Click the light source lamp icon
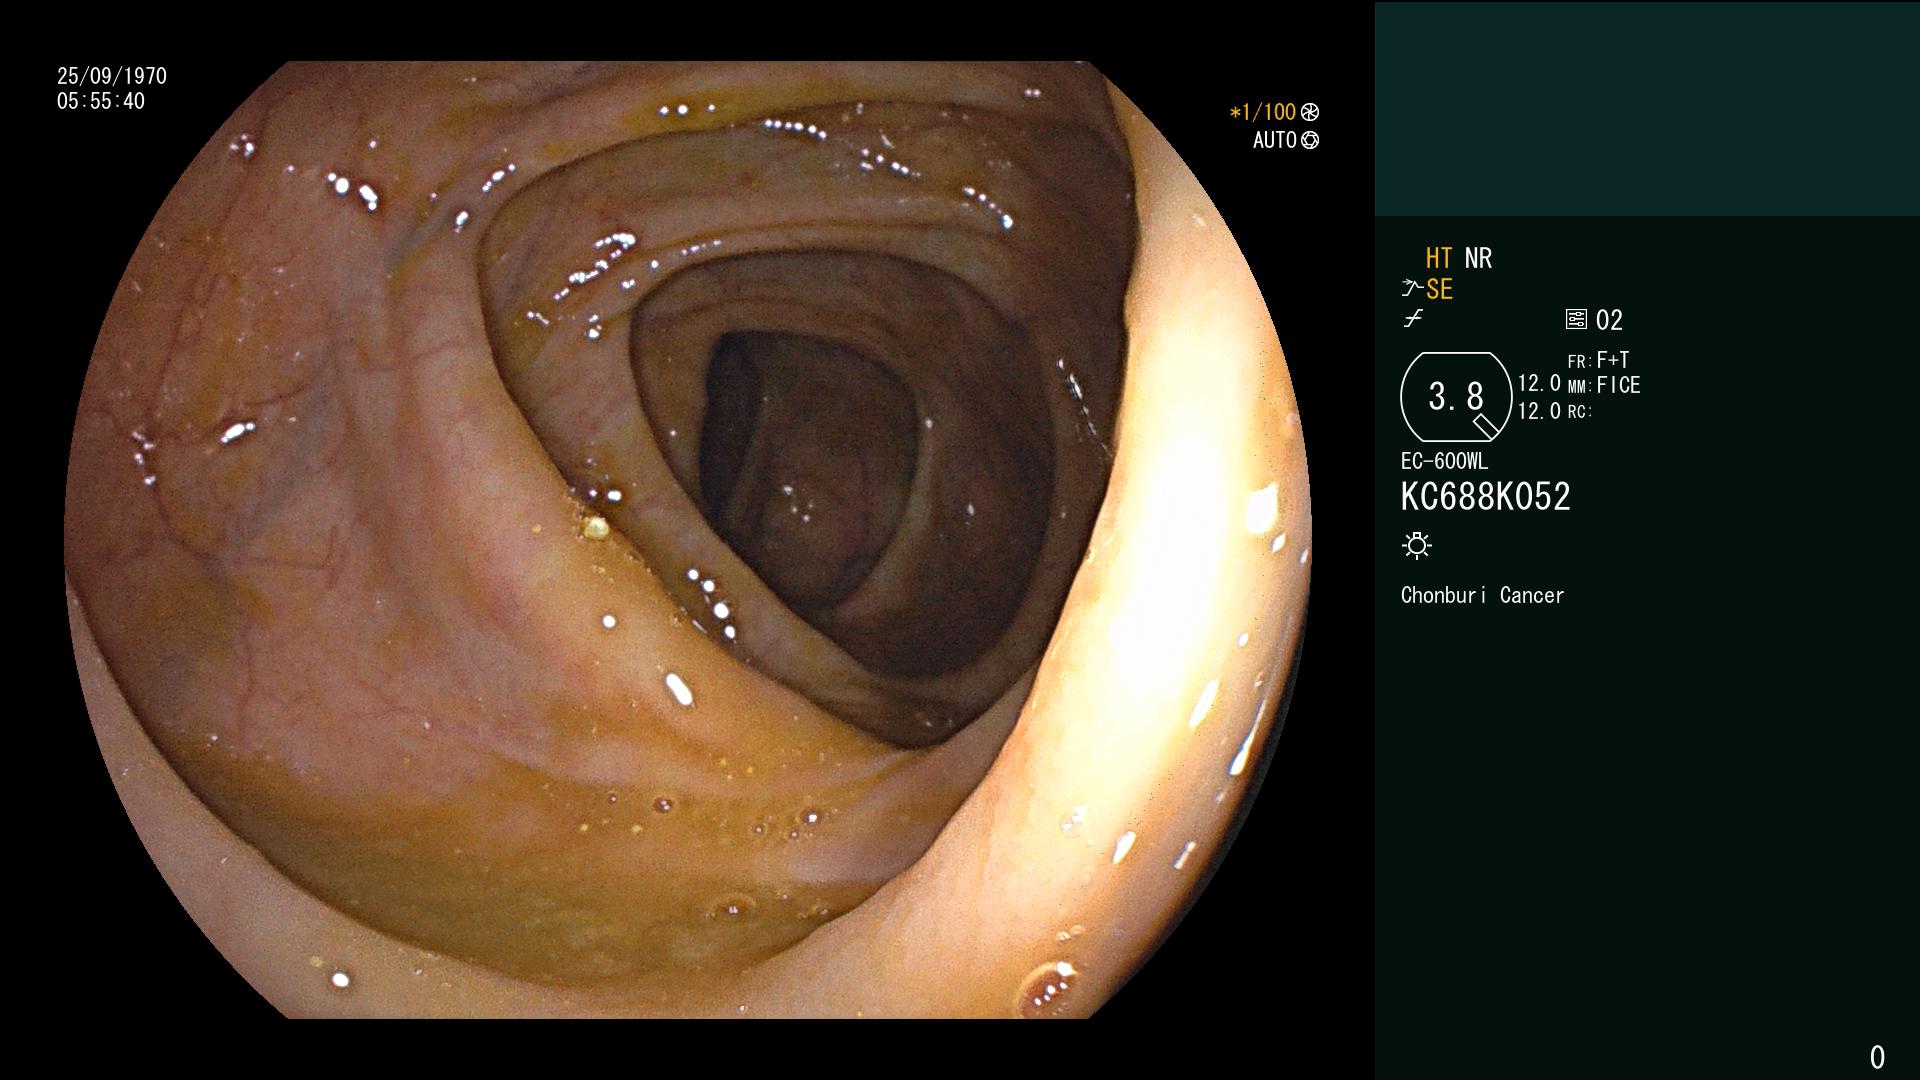Image resolution: width=1920 pixels, height=1080 pixels. [1417, 546]
